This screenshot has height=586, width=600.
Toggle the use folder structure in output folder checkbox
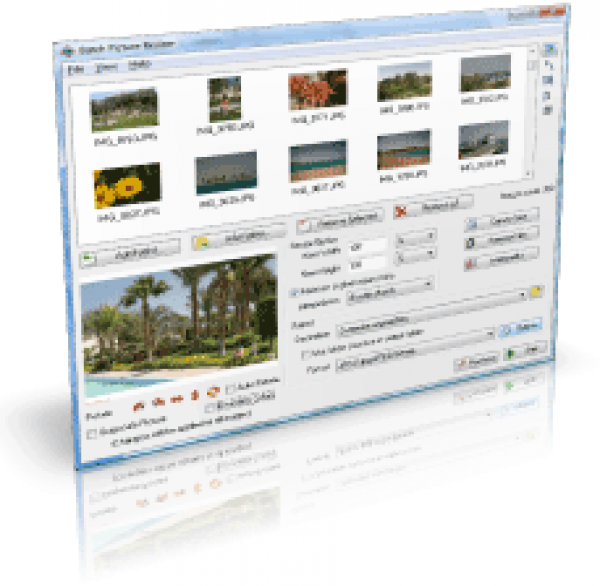pyautogui.click(x=305, y=354)
